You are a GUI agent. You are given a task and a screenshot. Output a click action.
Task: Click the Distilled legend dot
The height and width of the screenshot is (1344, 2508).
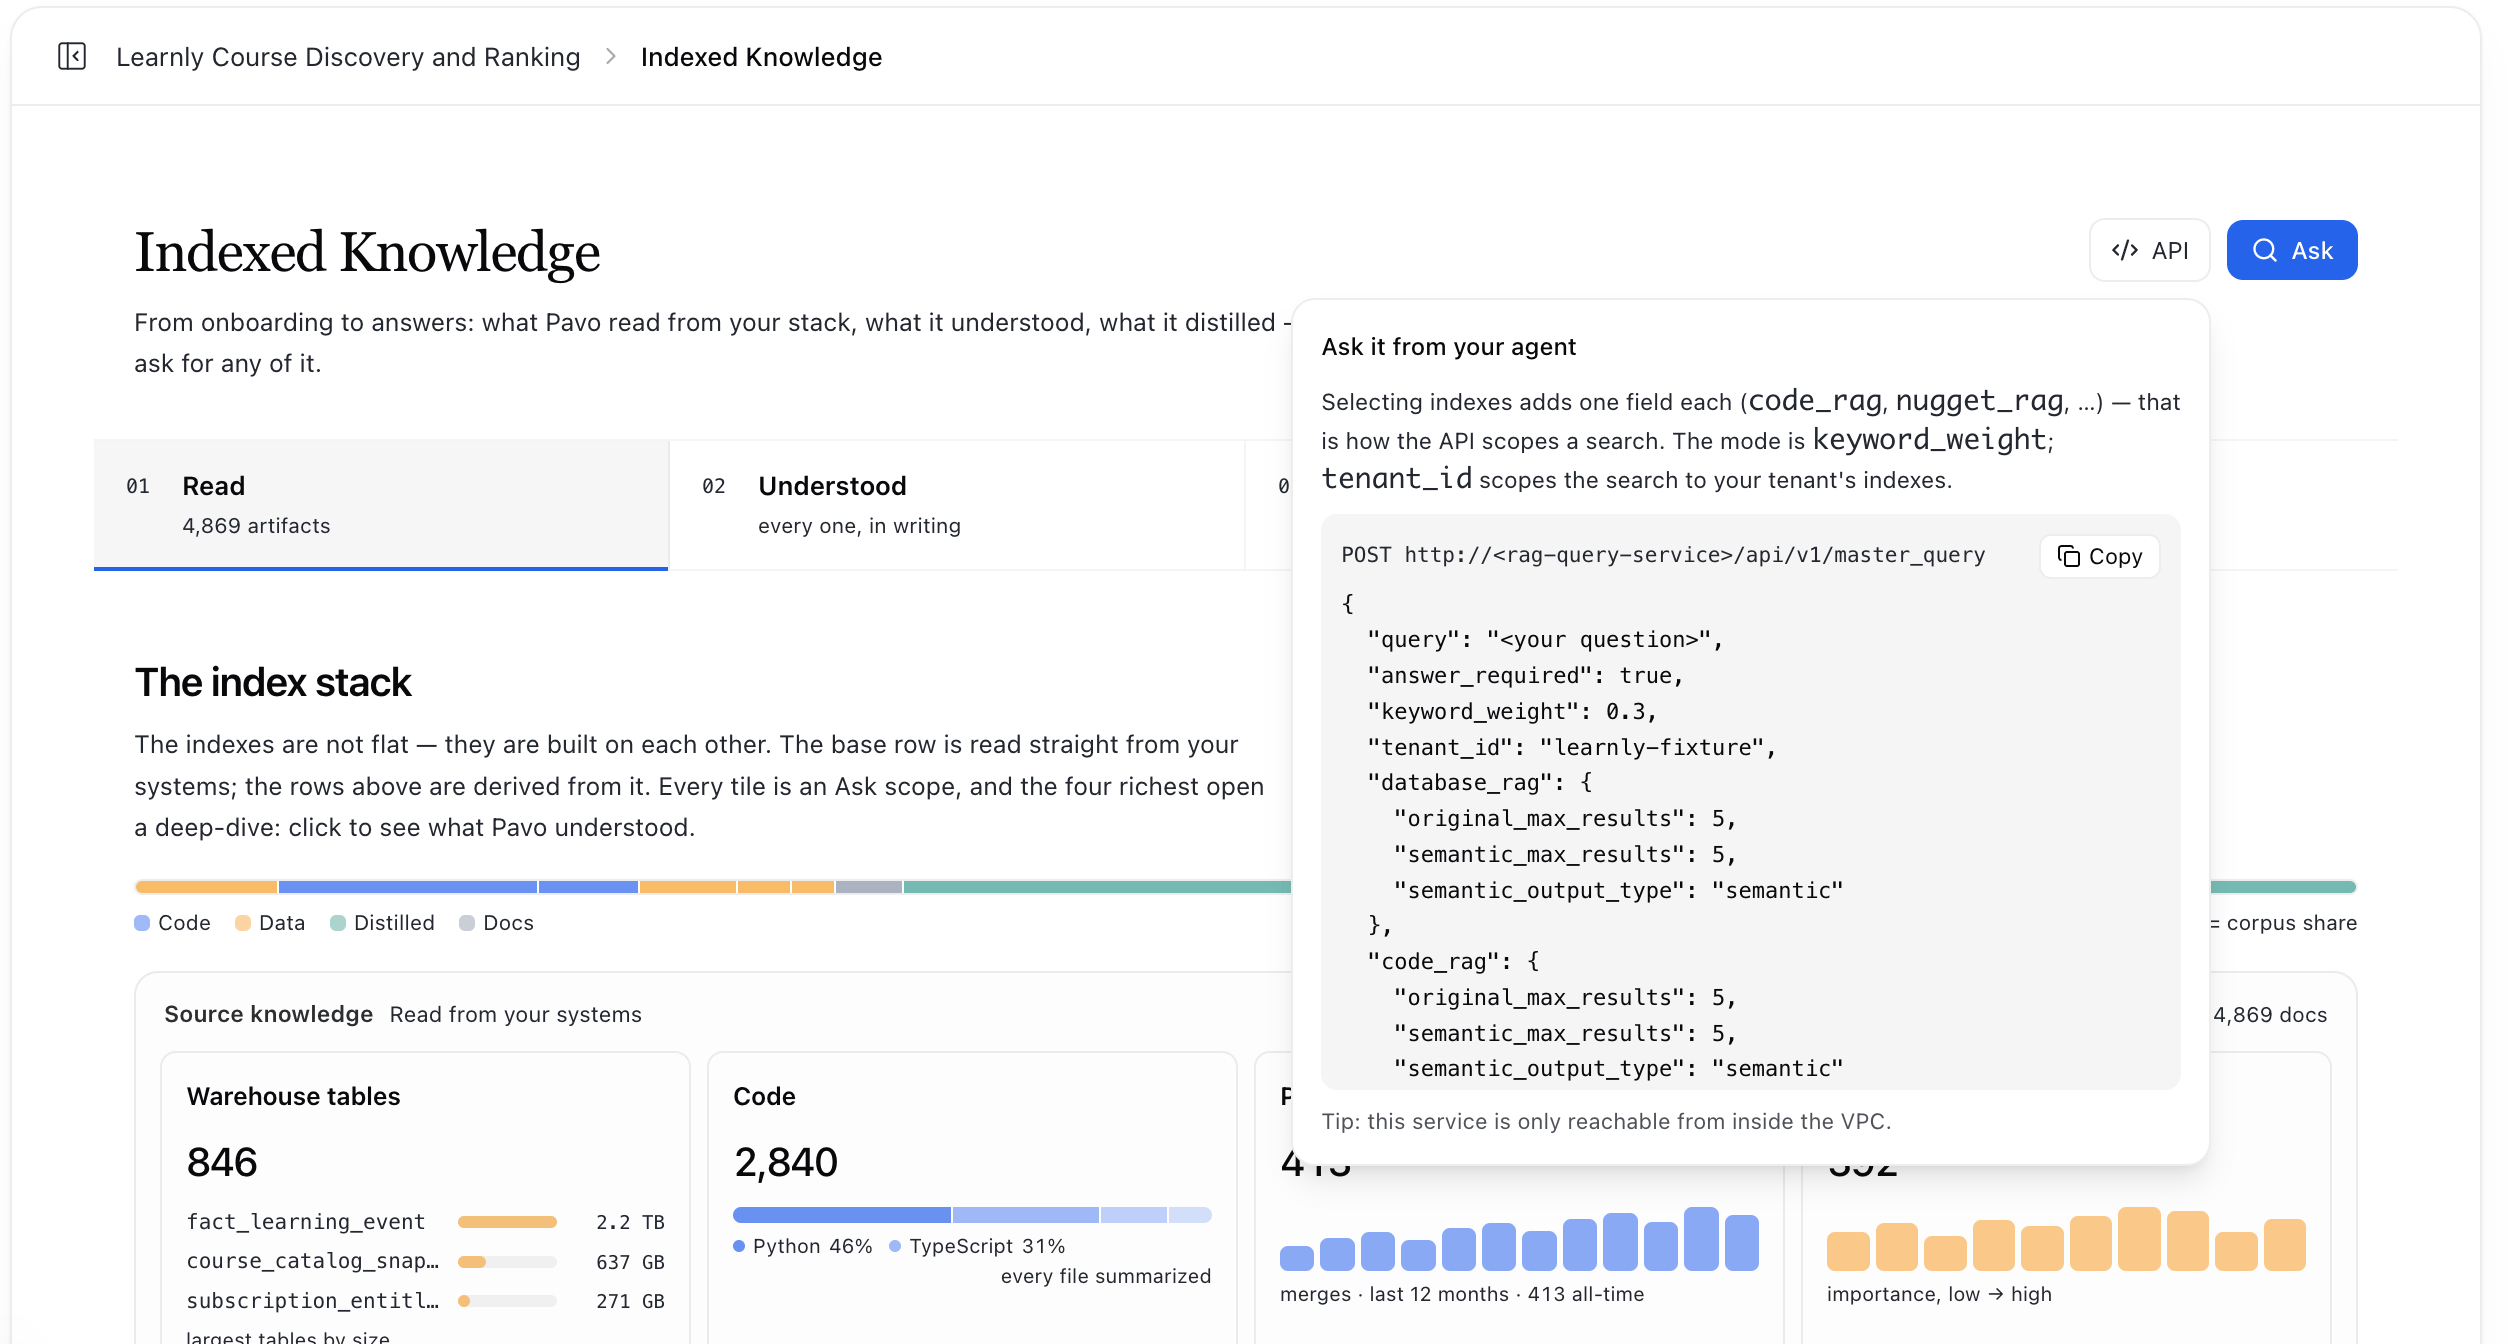(338, 923)
